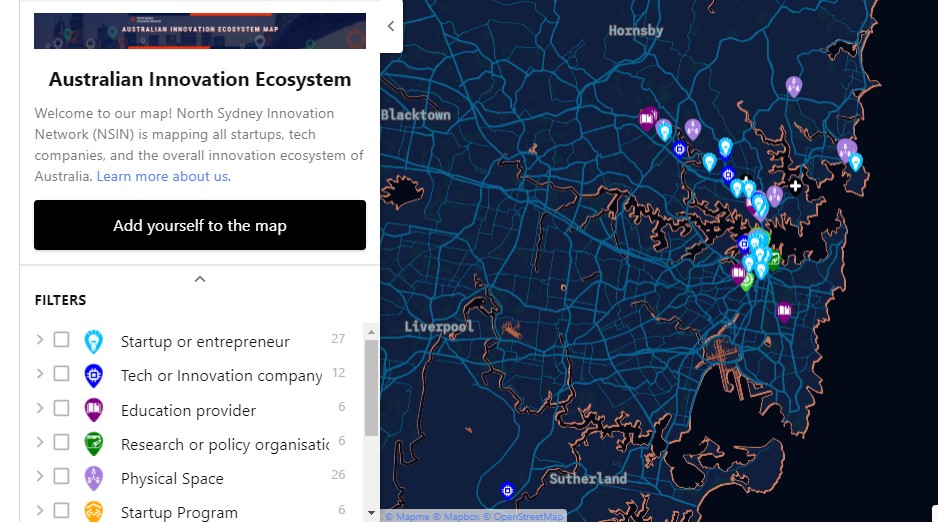Expand the Tech or Innovation company category
Screen dimensions: 938x524
click(40, 374)
